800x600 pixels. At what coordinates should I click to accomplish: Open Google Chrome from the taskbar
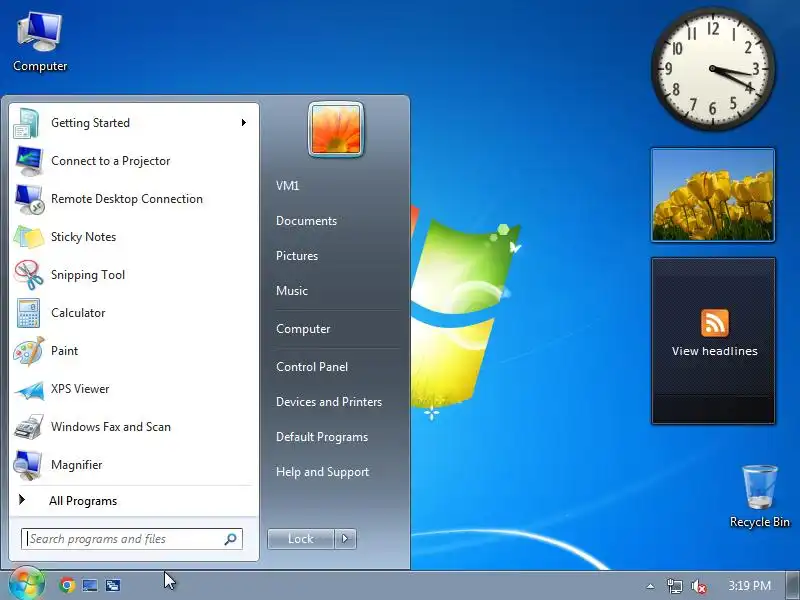tap(67, 585)
